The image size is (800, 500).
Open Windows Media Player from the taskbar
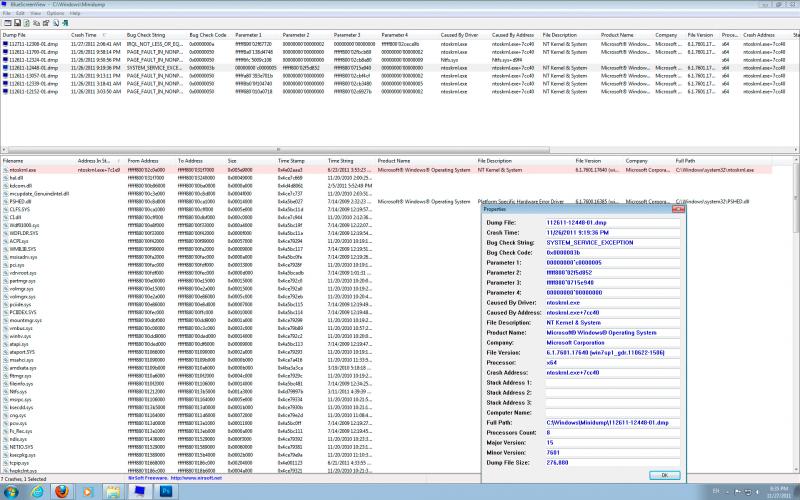click(87, 491)
